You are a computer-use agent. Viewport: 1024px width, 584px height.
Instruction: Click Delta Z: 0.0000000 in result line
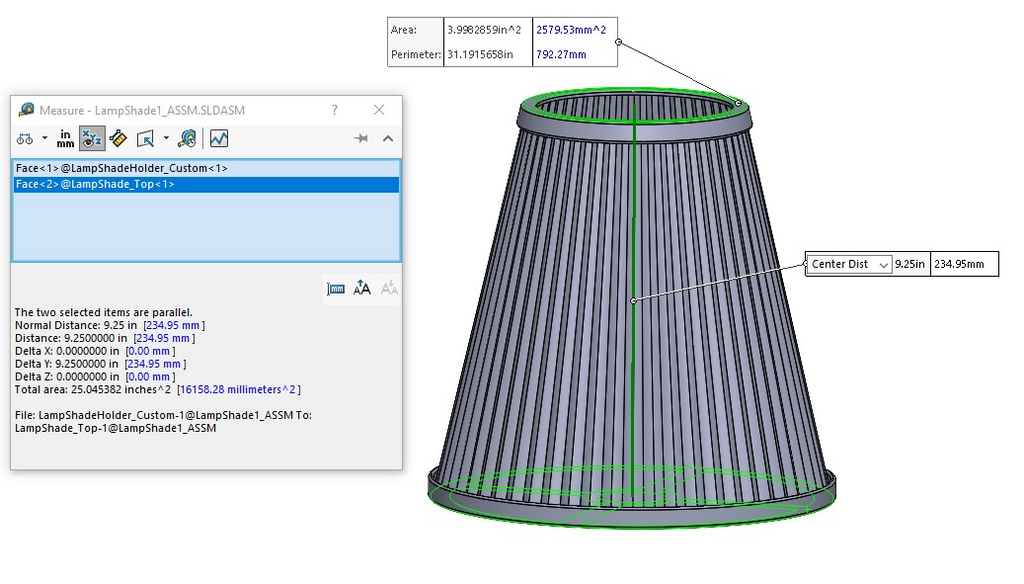[x=95, y=376]
